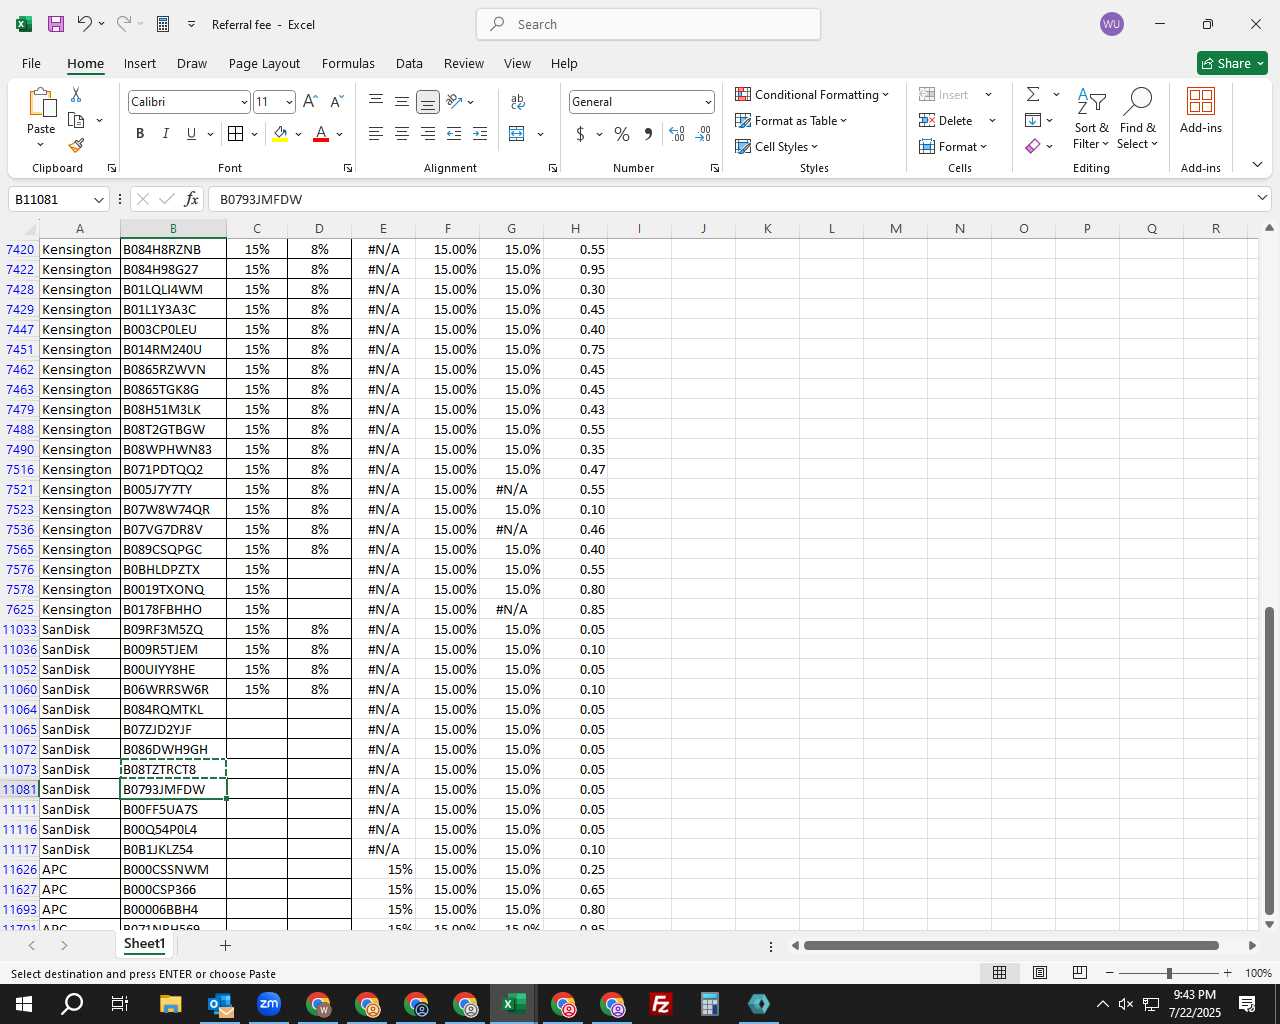Toggle Italic formatting
The width and height of the screenshot is (1280, 1024).
165,134
